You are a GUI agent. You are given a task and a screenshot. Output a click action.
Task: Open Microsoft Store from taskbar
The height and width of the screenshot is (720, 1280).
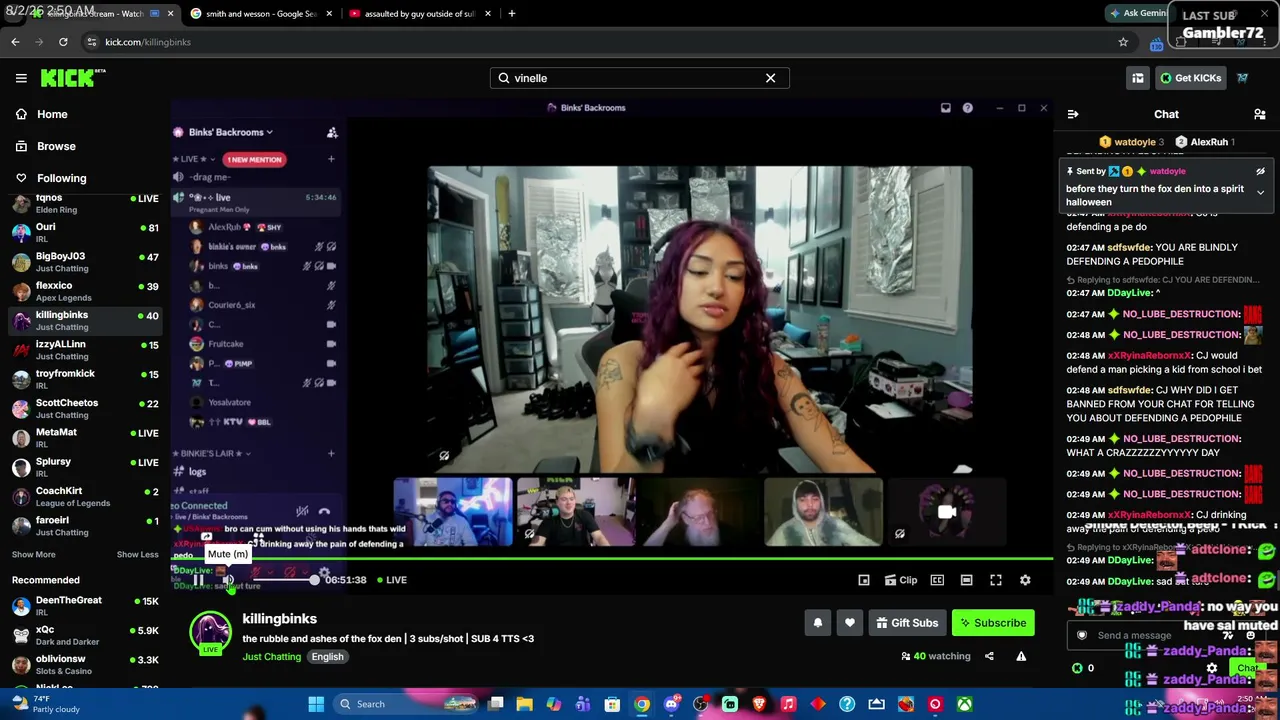tap(612, 704)
